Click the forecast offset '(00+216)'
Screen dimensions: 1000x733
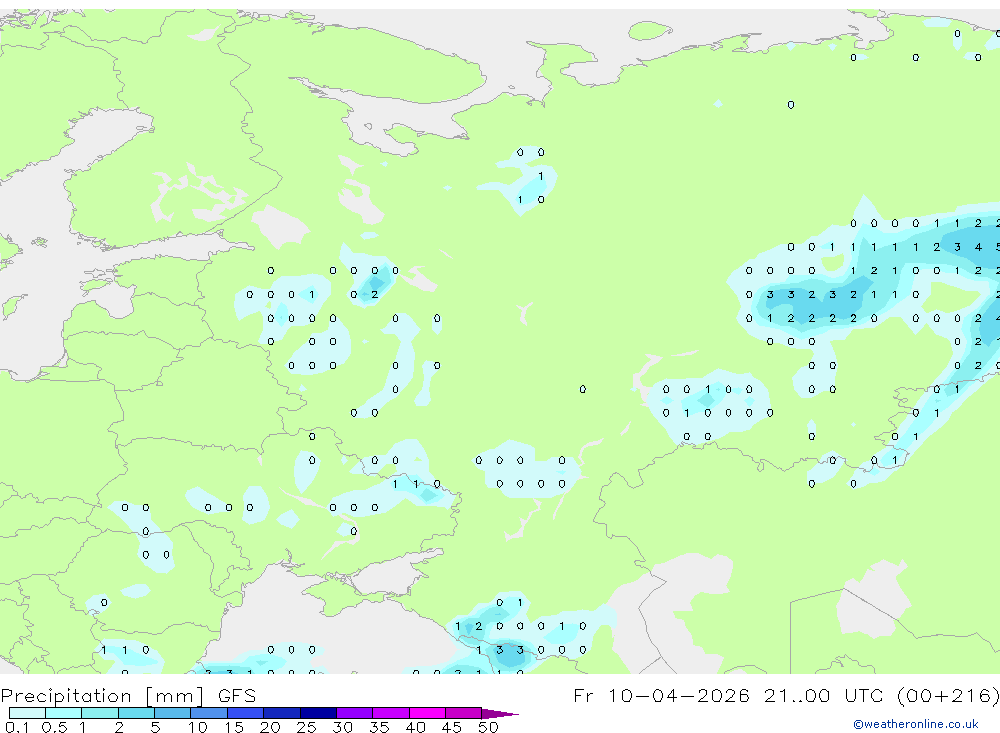tap(948, 695)
